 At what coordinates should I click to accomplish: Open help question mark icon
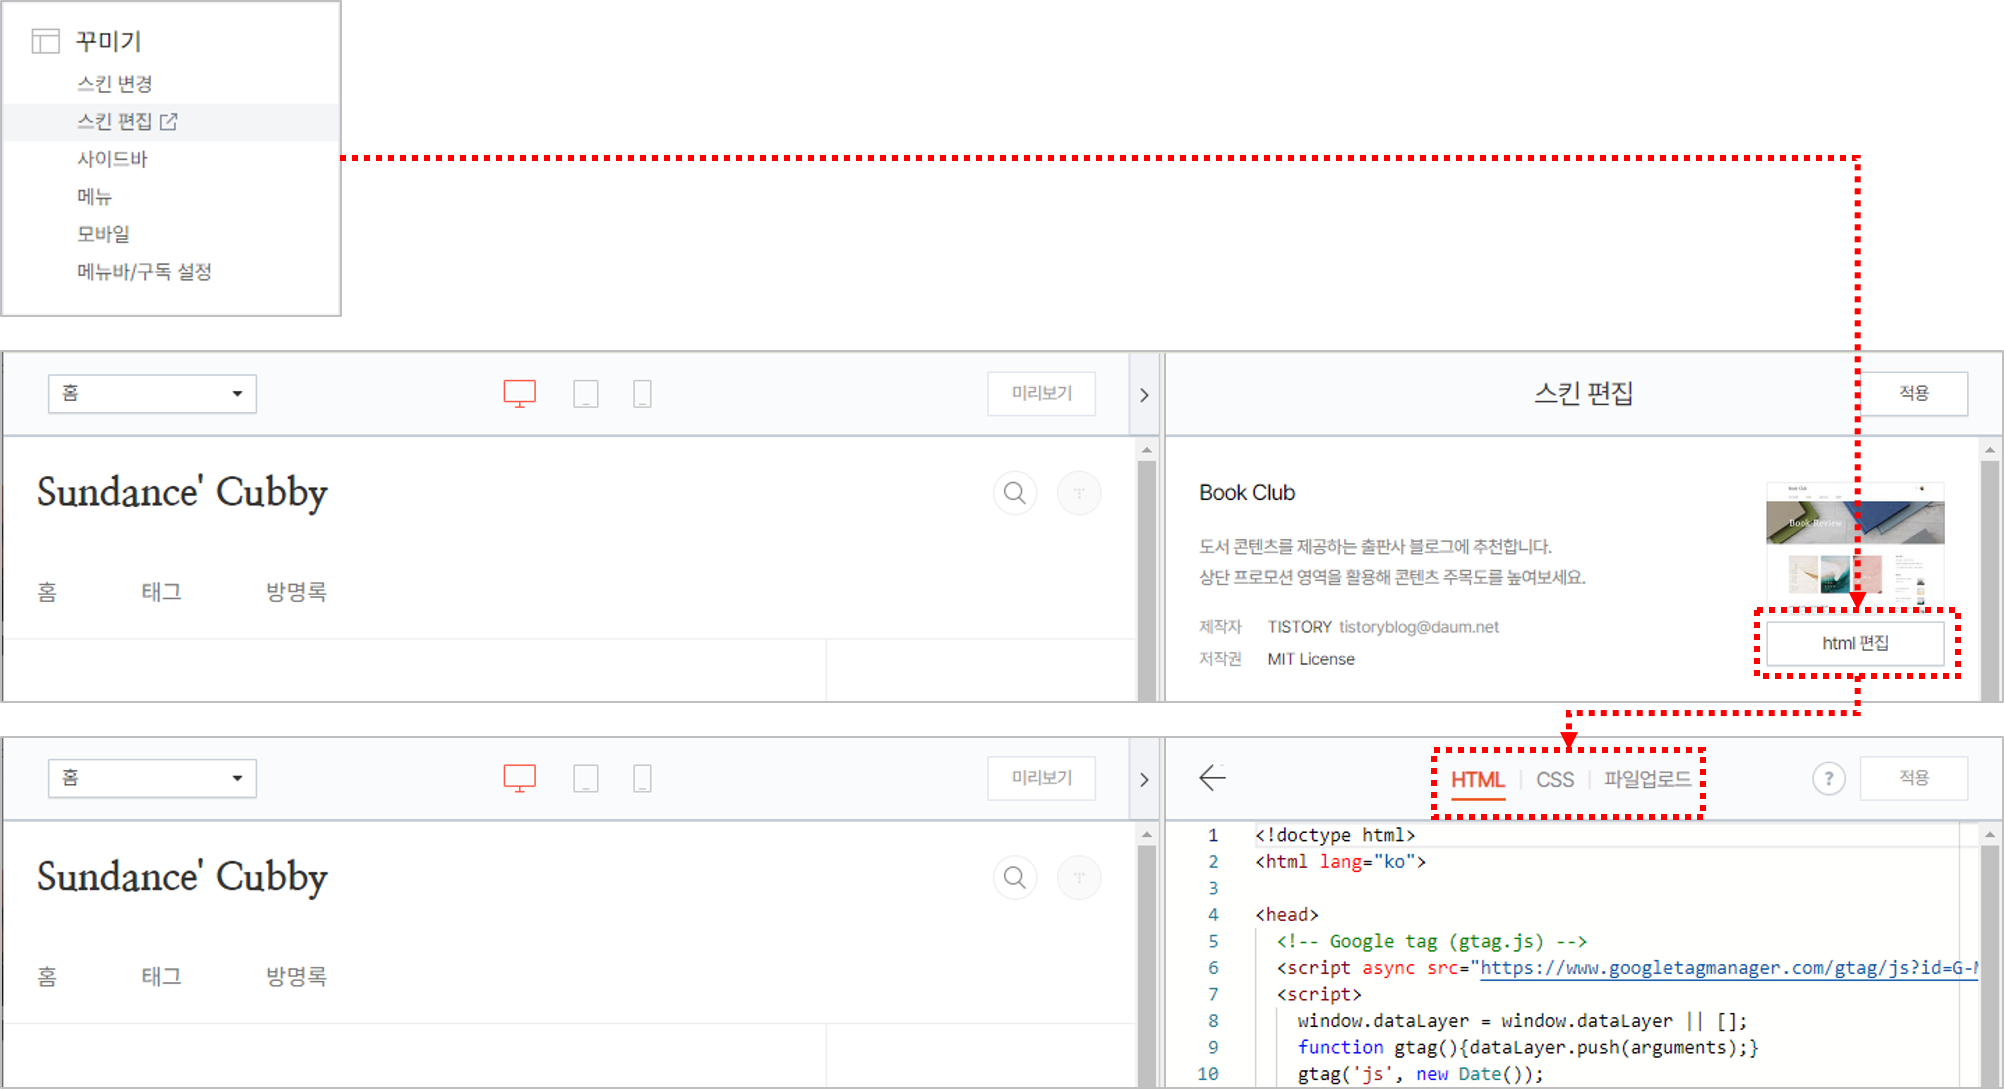[1828, 778]
